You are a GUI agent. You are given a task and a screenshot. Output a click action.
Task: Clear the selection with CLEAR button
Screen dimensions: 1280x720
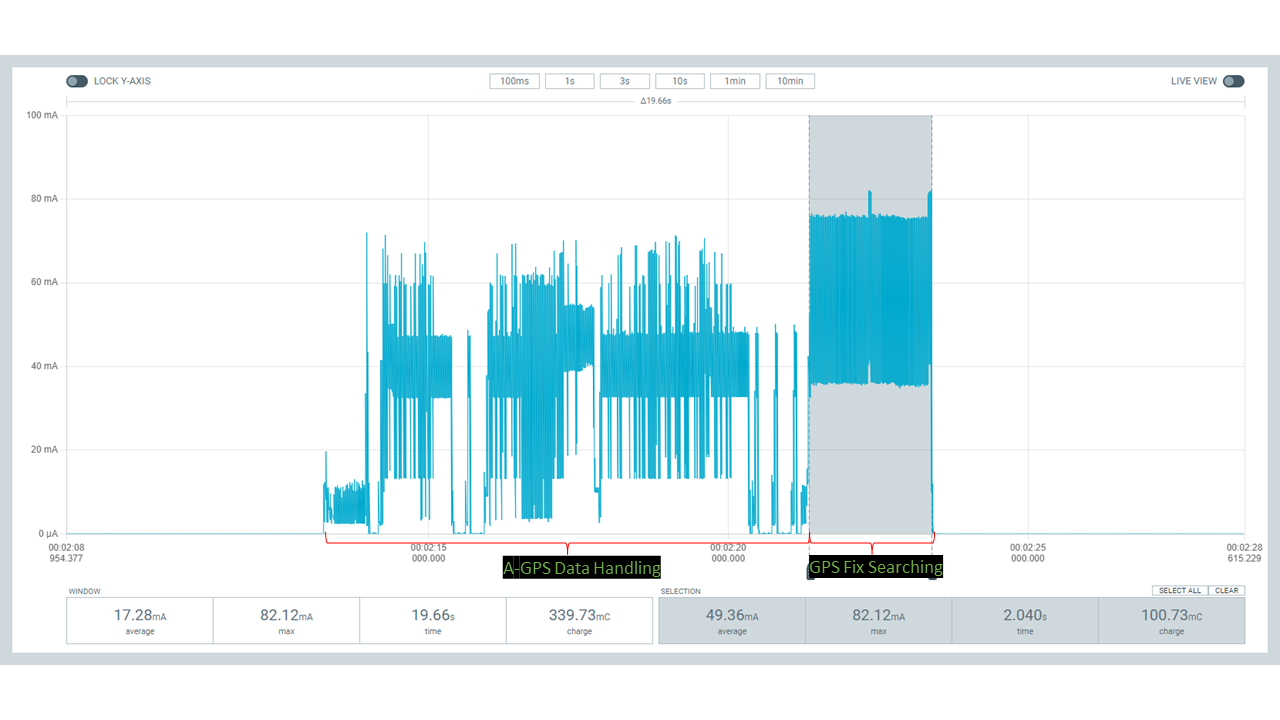point(1227,590)
